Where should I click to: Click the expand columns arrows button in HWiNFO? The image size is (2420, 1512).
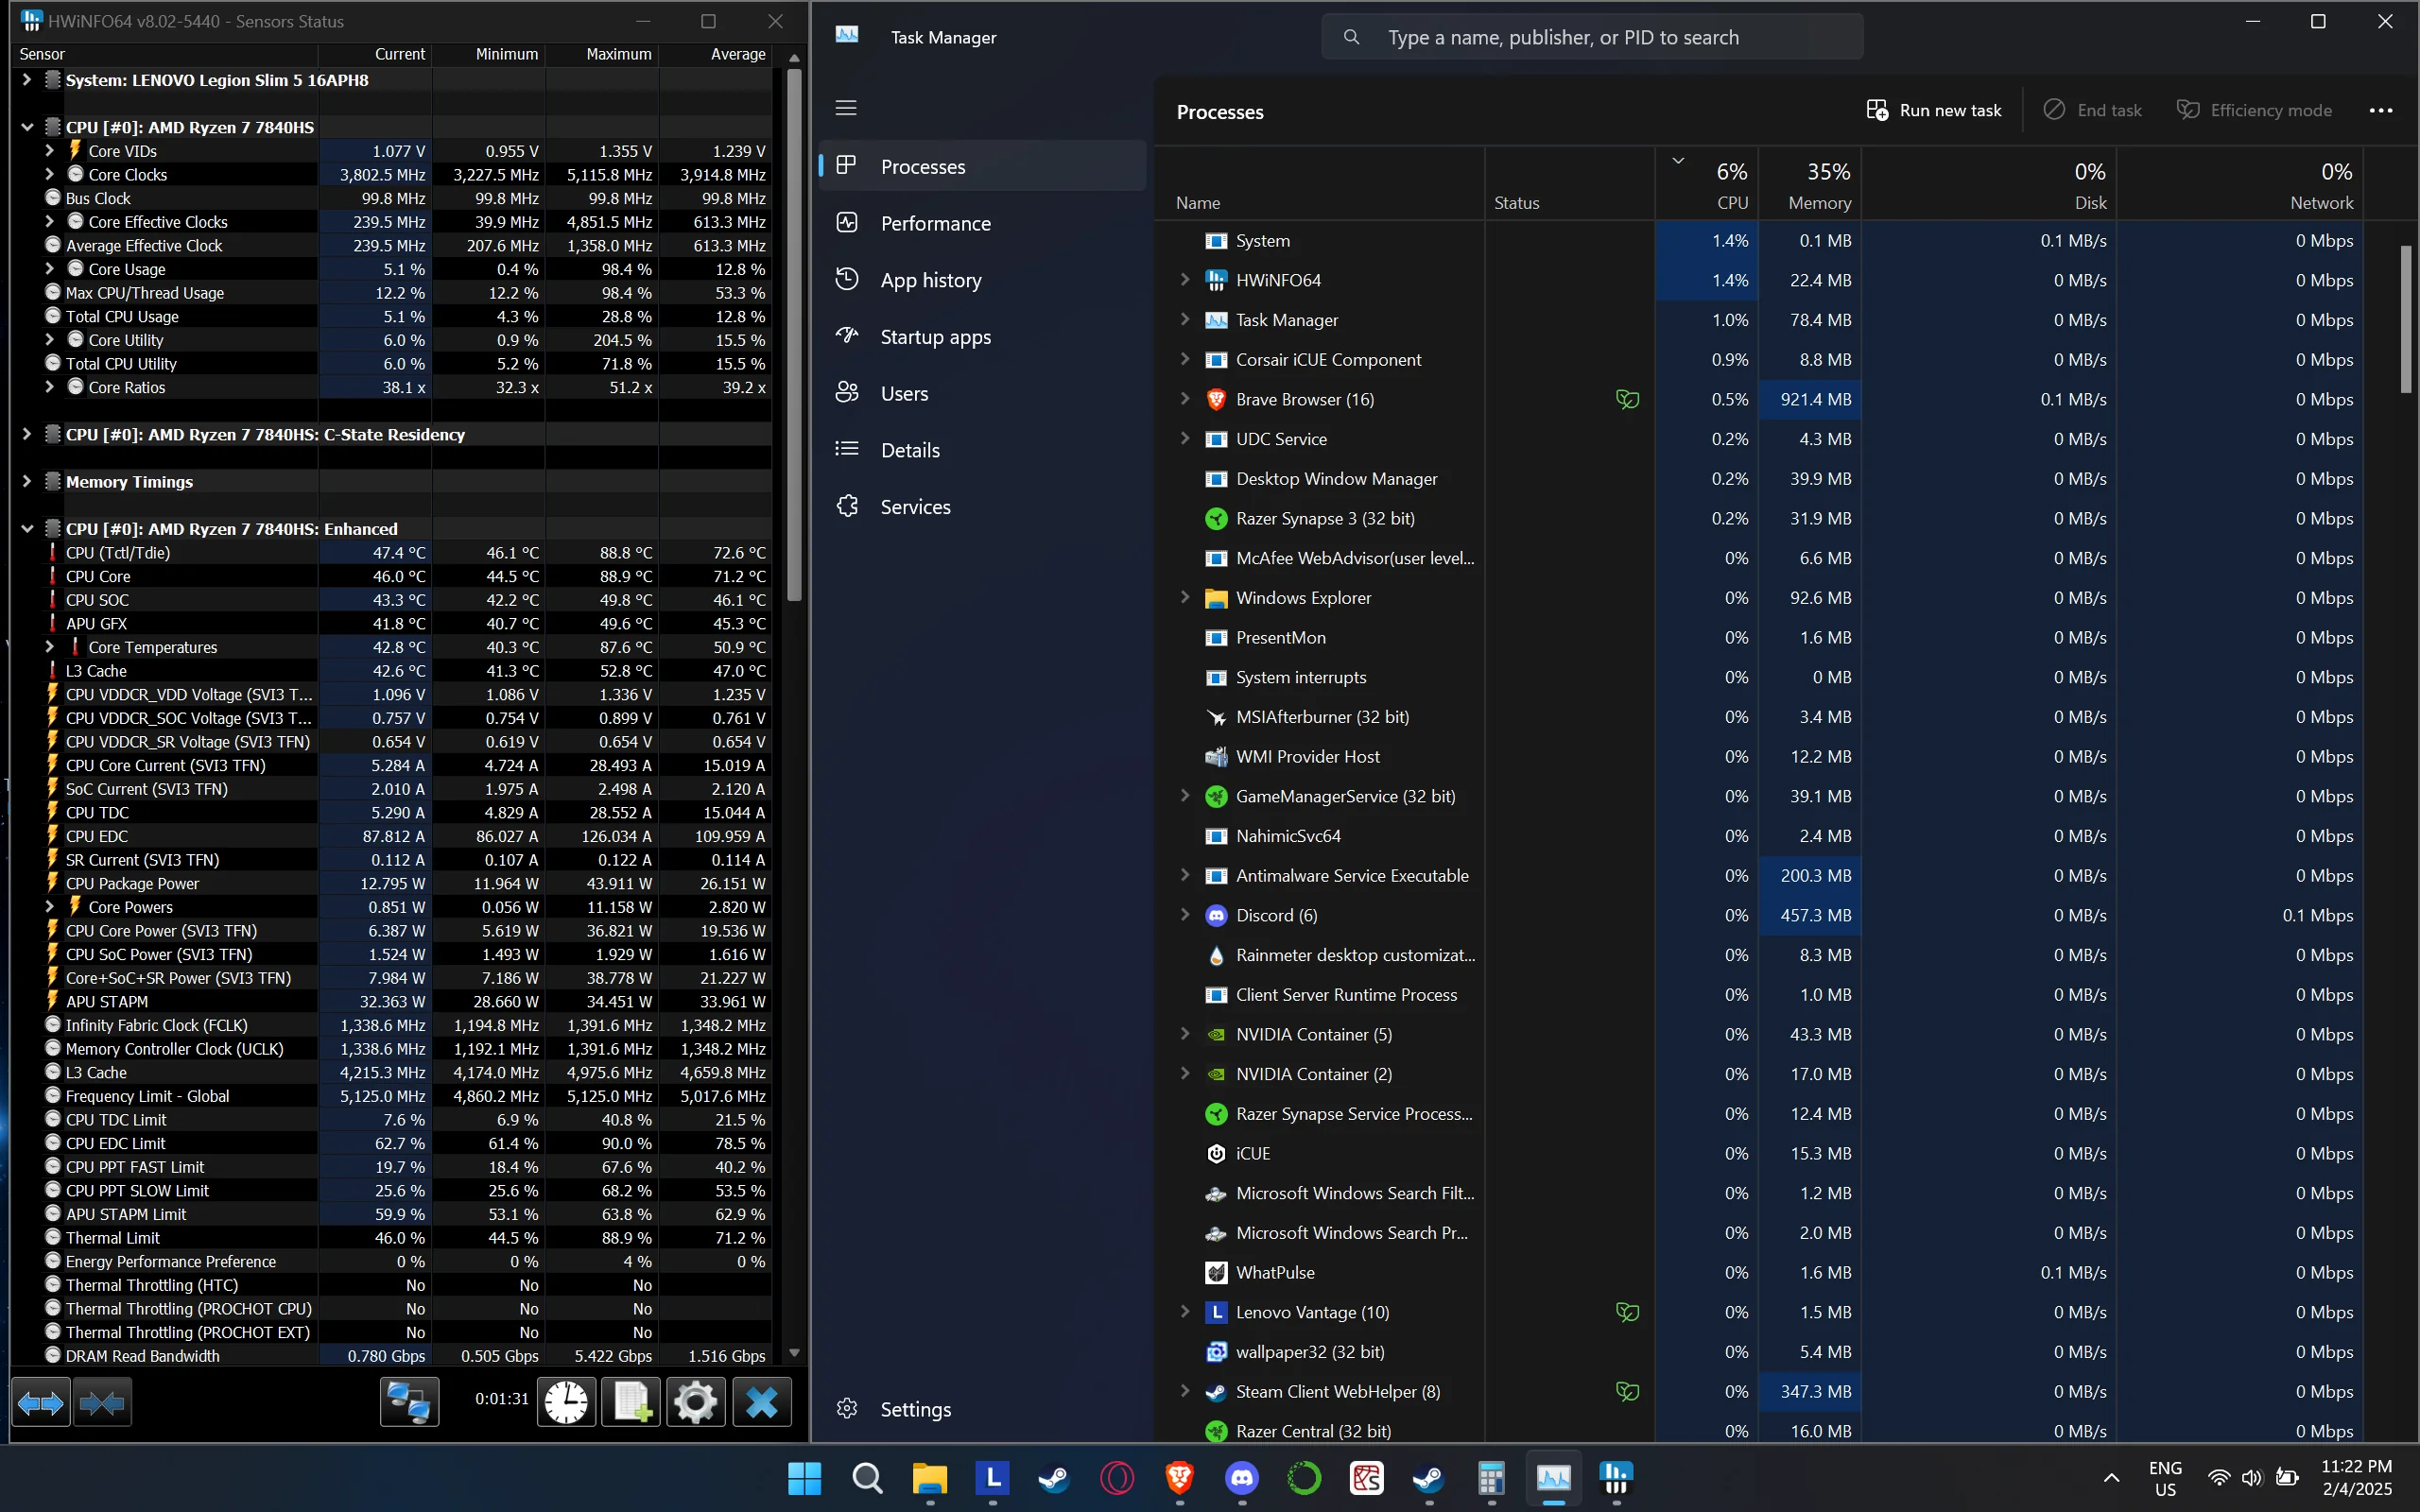[41, 1402]
